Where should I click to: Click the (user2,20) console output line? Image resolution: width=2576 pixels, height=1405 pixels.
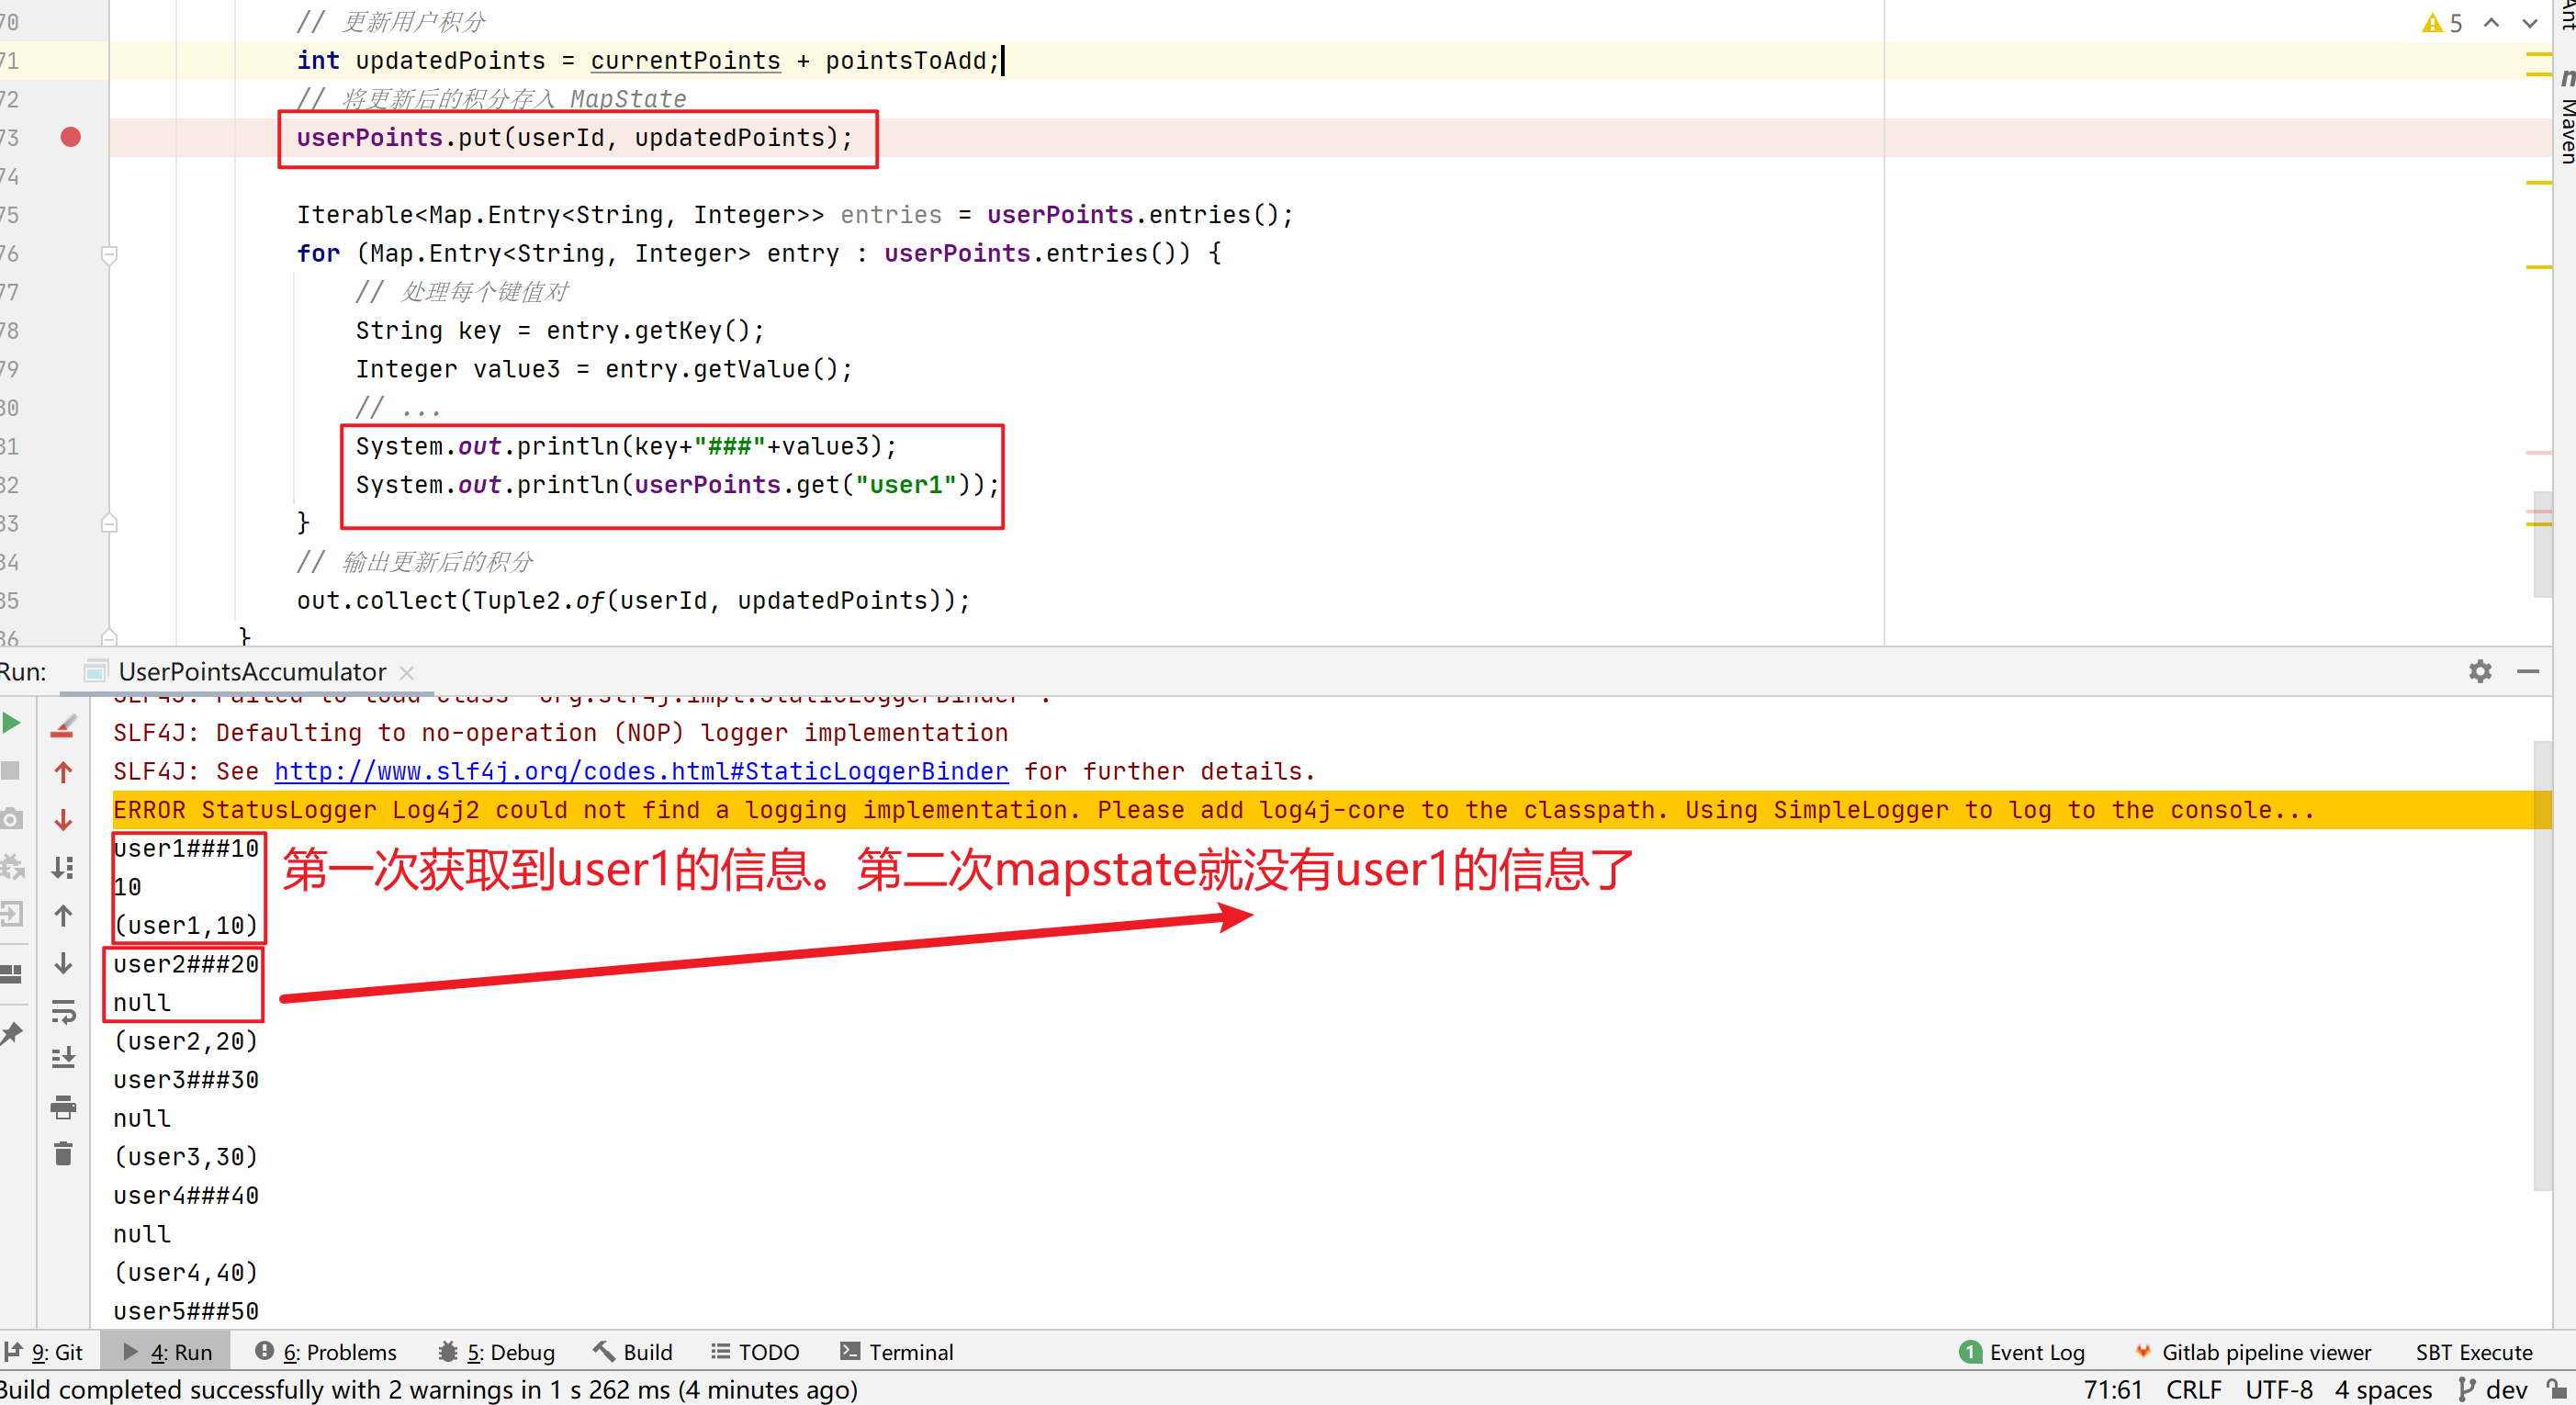click(x=186, y=1041)
